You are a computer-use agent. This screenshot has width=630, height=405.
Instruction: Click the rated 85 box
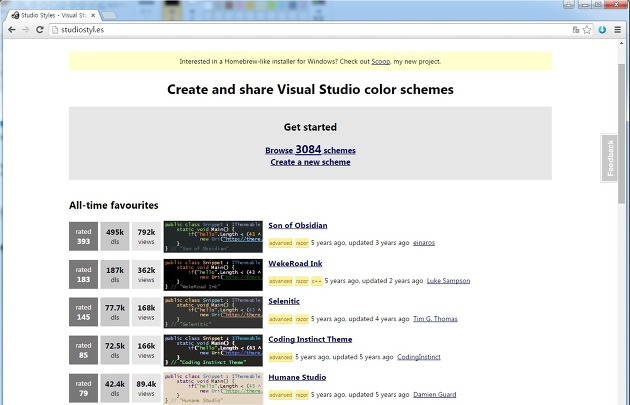tap(83, 350)
